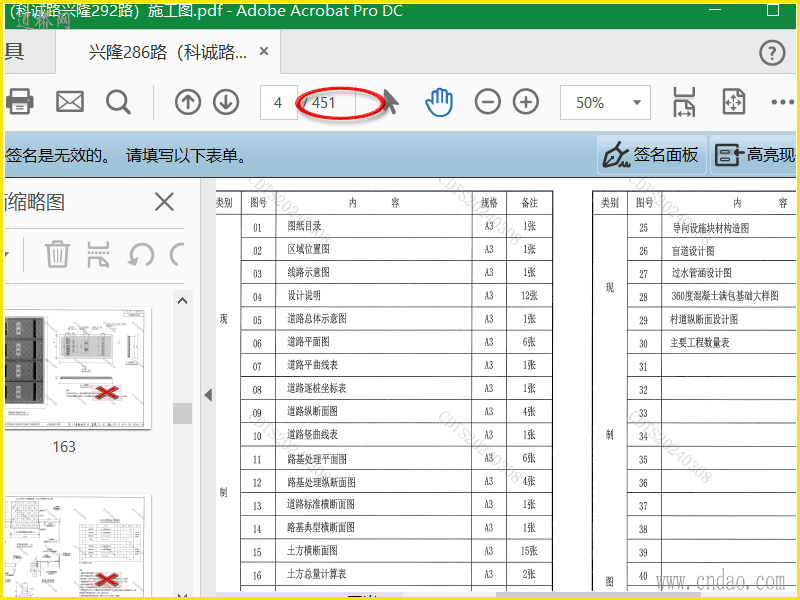Image resolution: width=800 pixels, height=600 pixels.
Task: Select the thumbnail below page 163
Action: click(x=78, y=545)
